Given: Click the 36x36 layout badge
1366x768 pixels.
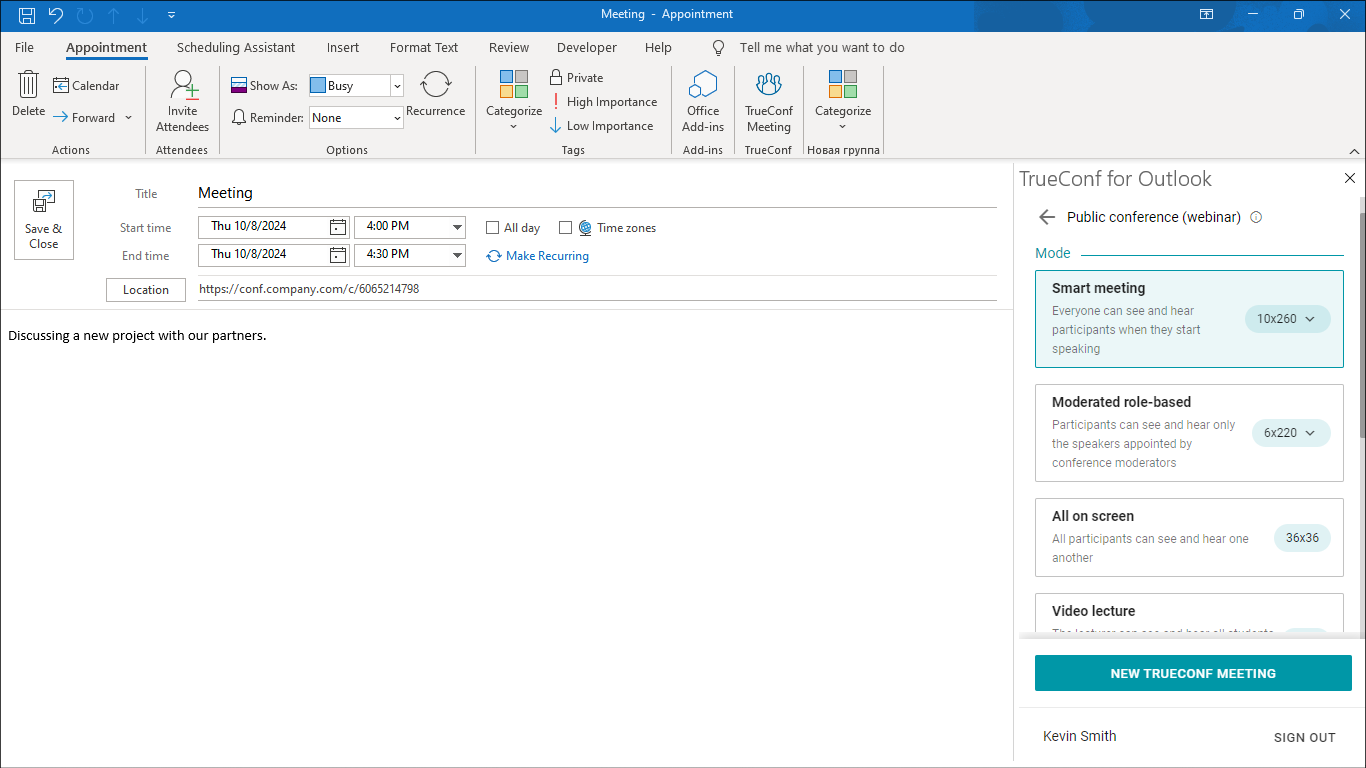Looking at the screenshot, I should (x=1302, y=538).
